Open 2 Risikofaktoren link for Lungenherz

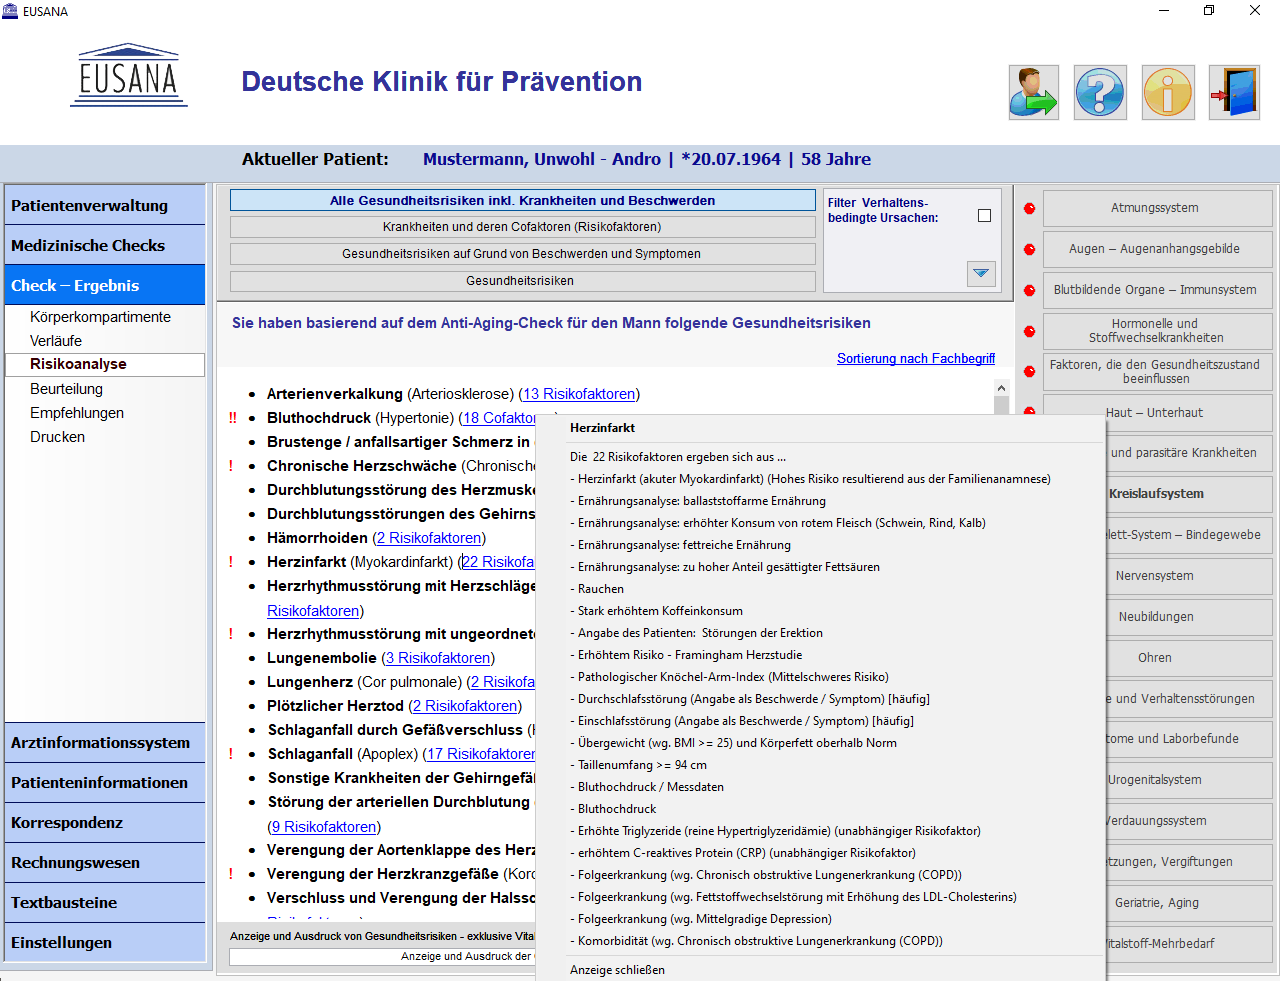(x=503, y=682)
